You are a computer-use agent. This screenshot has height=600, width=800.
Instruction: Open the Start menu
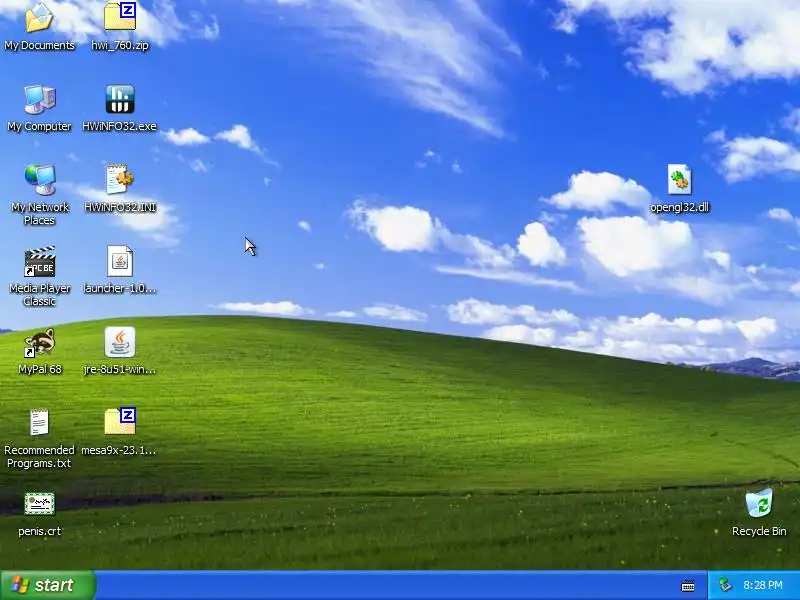[48, 585]
